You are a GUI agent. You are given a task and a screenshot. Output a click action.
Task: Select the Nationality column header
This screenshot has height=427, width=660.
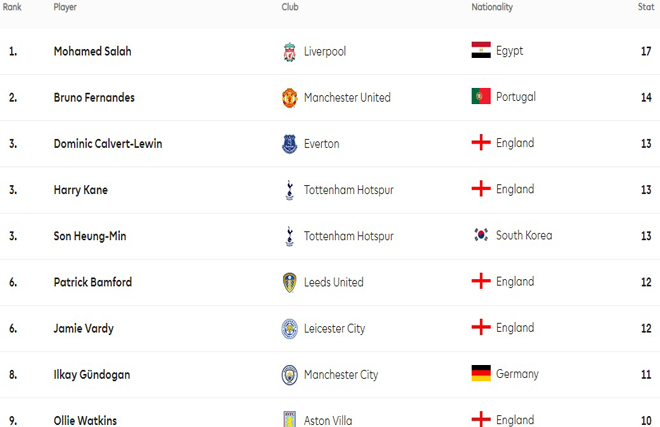pos(492,7)
